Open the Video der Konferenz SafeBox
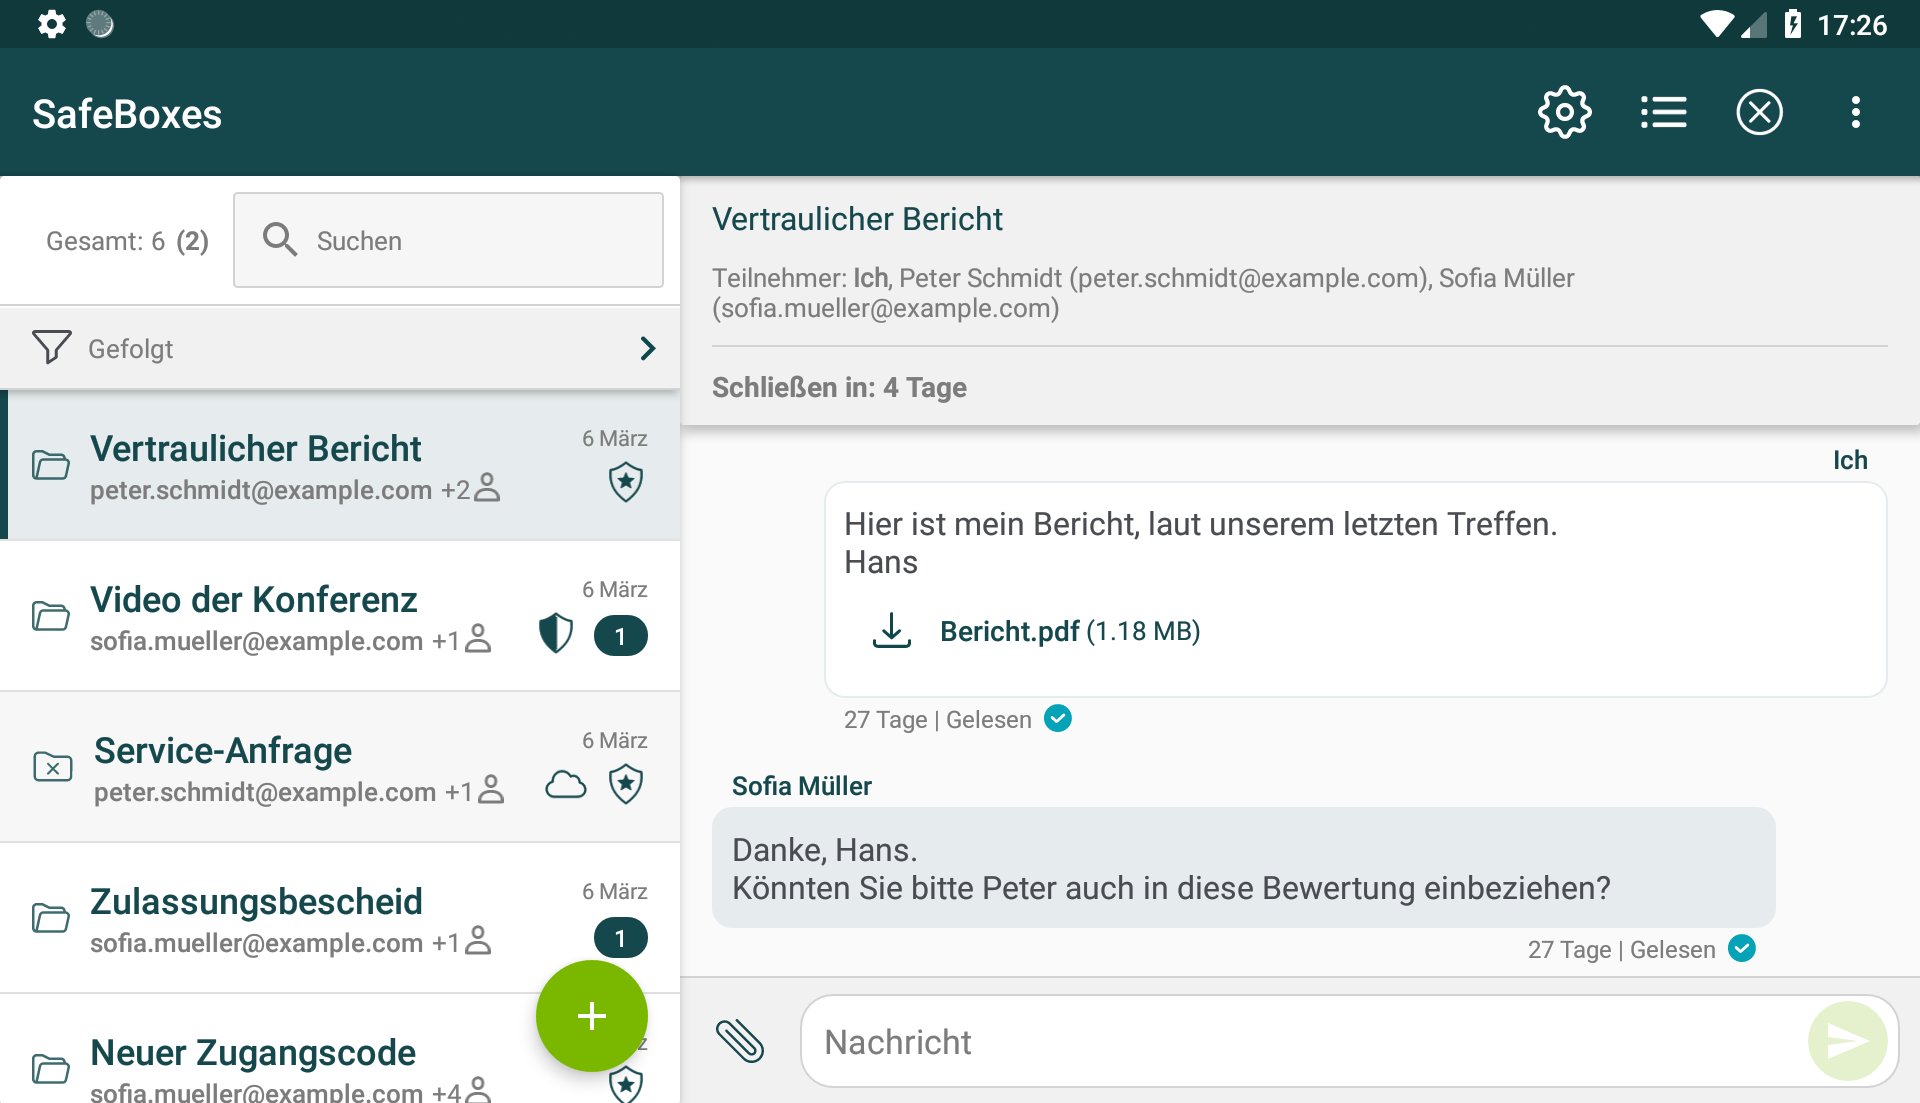 [254, 600]
